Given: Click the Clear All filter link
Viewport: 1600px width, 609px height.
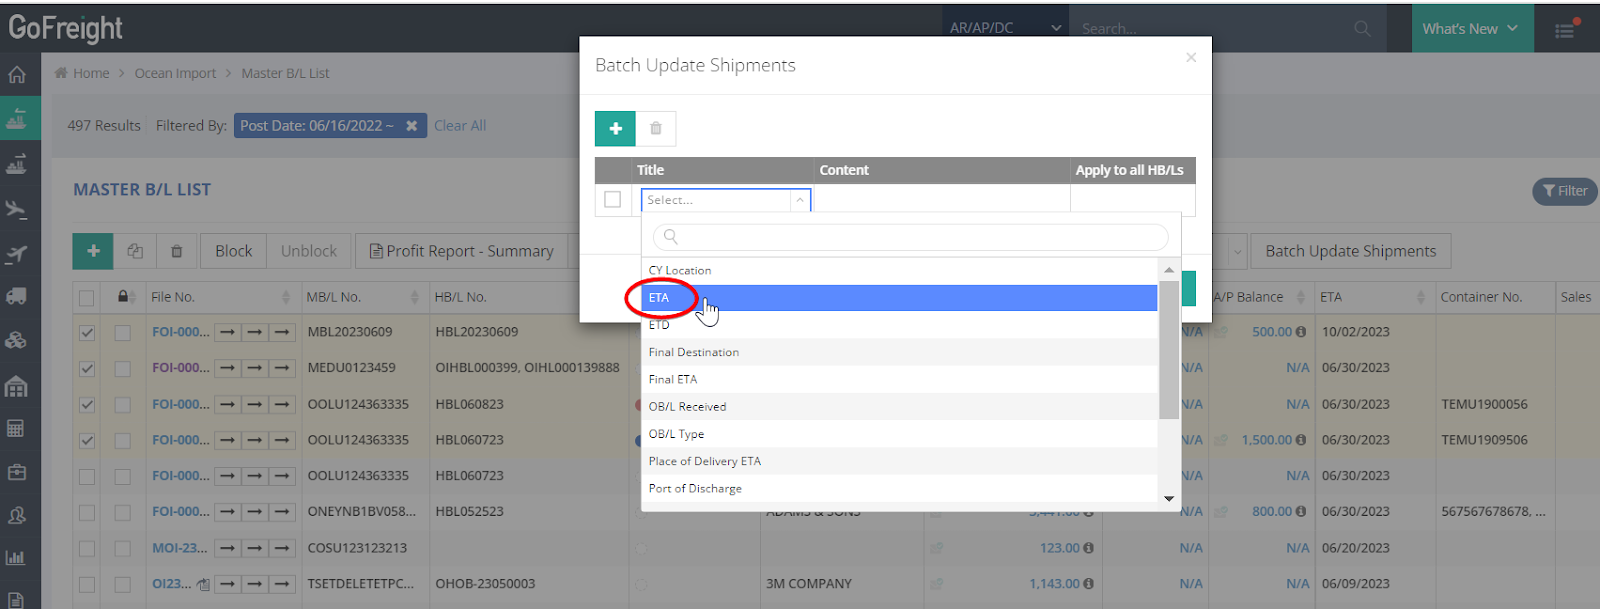Looking at the screenshot, I should (460, 126).
